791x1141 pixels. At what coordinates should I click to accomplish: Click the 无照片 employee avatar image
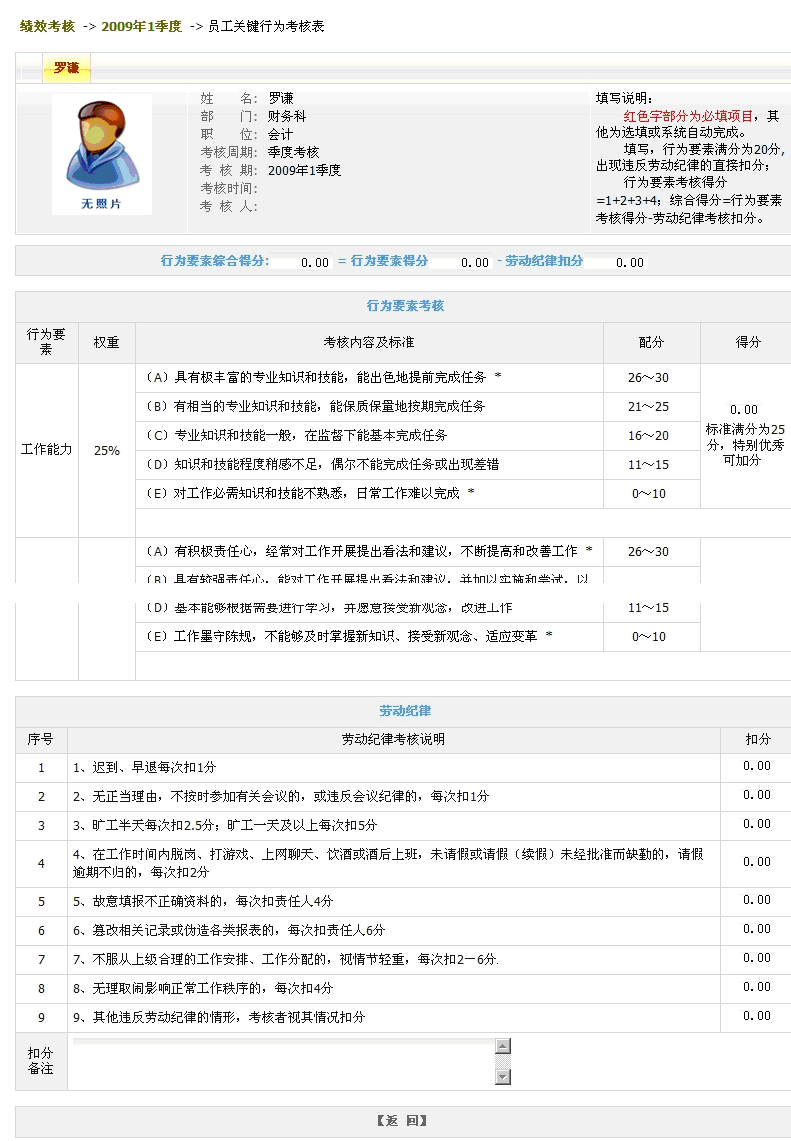pos(101,155)
